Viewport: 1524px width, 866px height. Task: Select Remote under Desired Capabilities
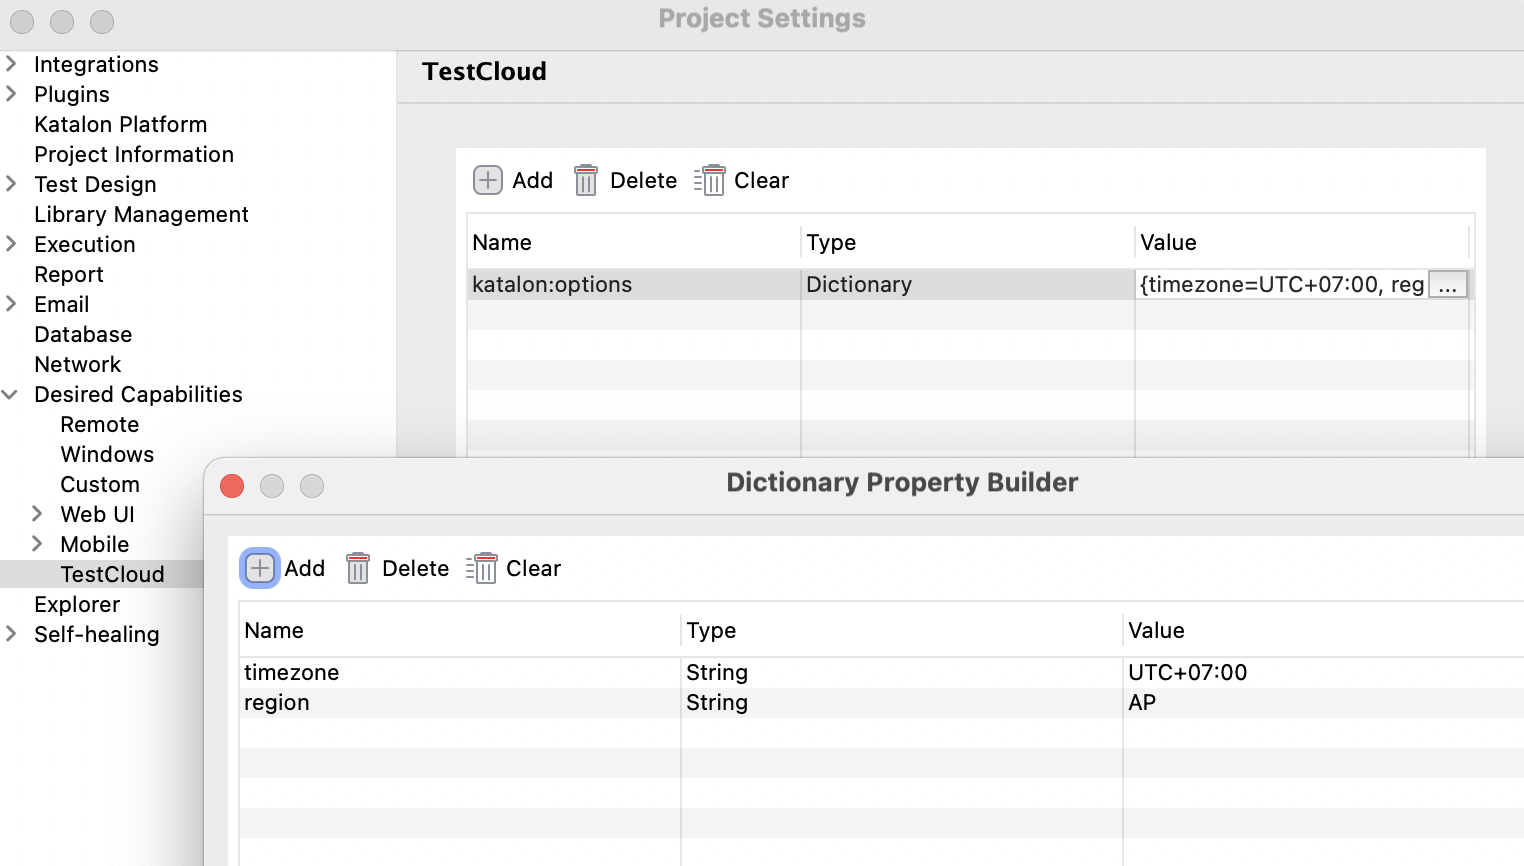tap(100, 424)
